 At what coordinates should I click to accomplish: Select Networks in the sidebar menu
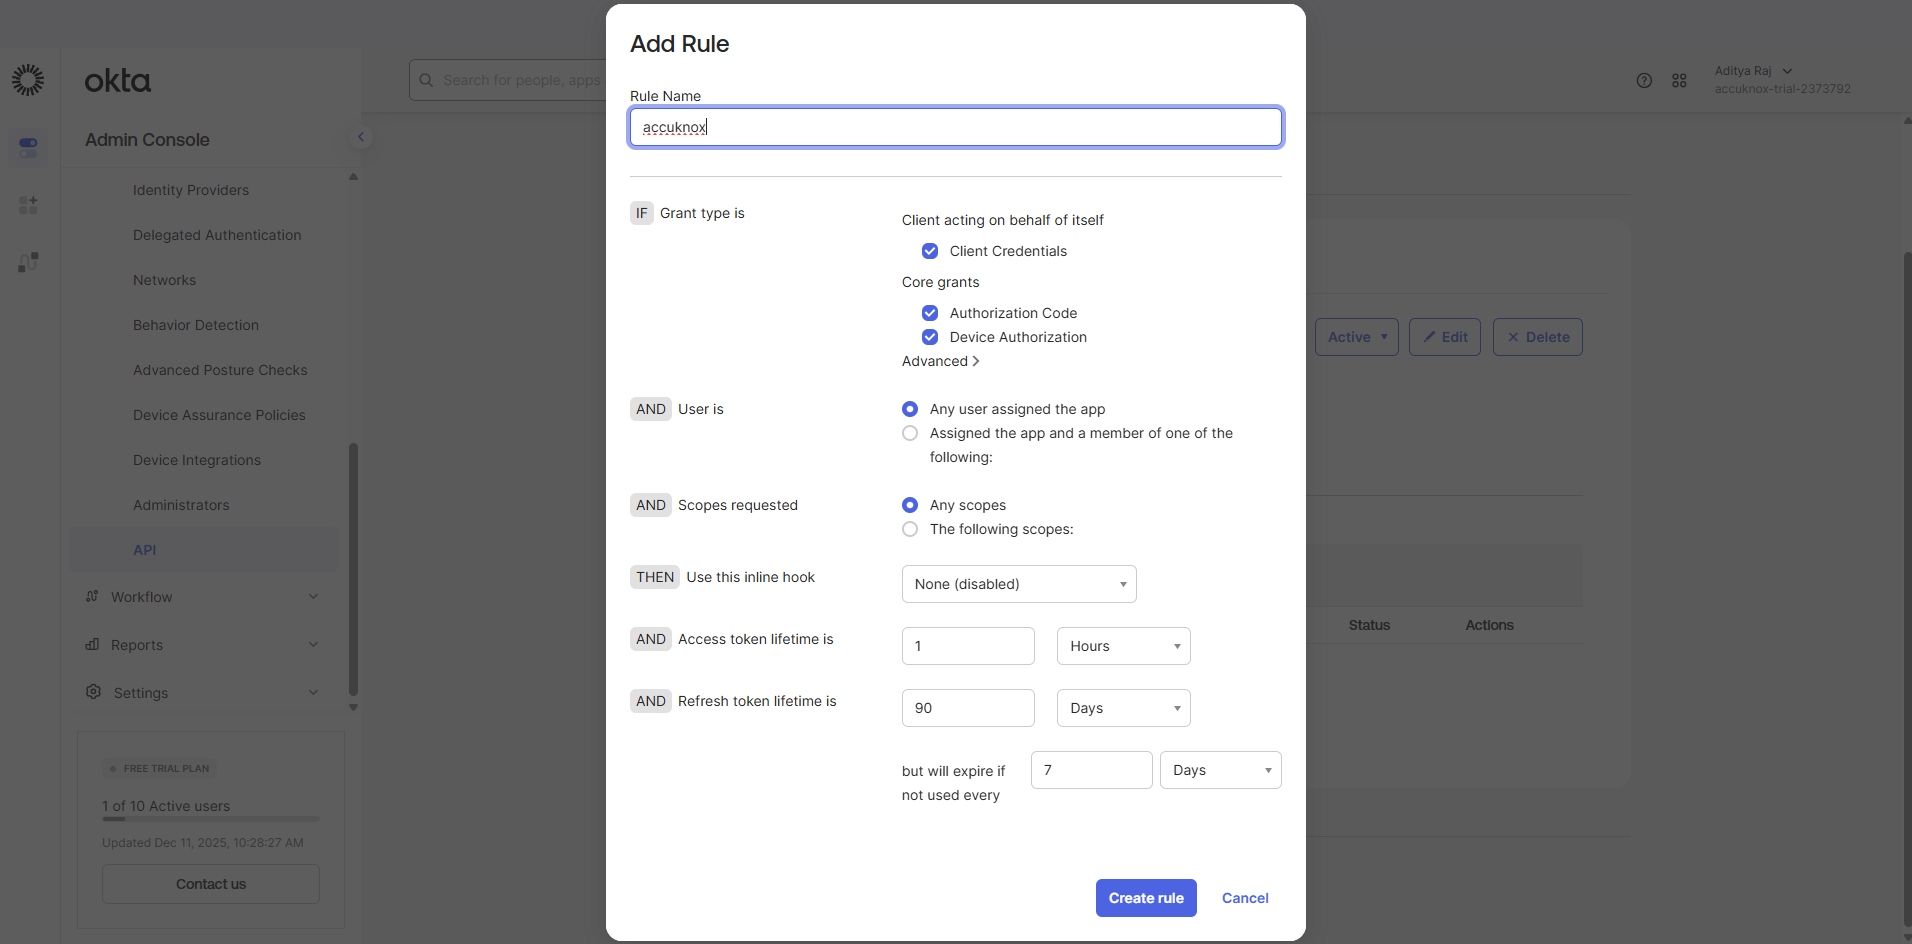164,280
